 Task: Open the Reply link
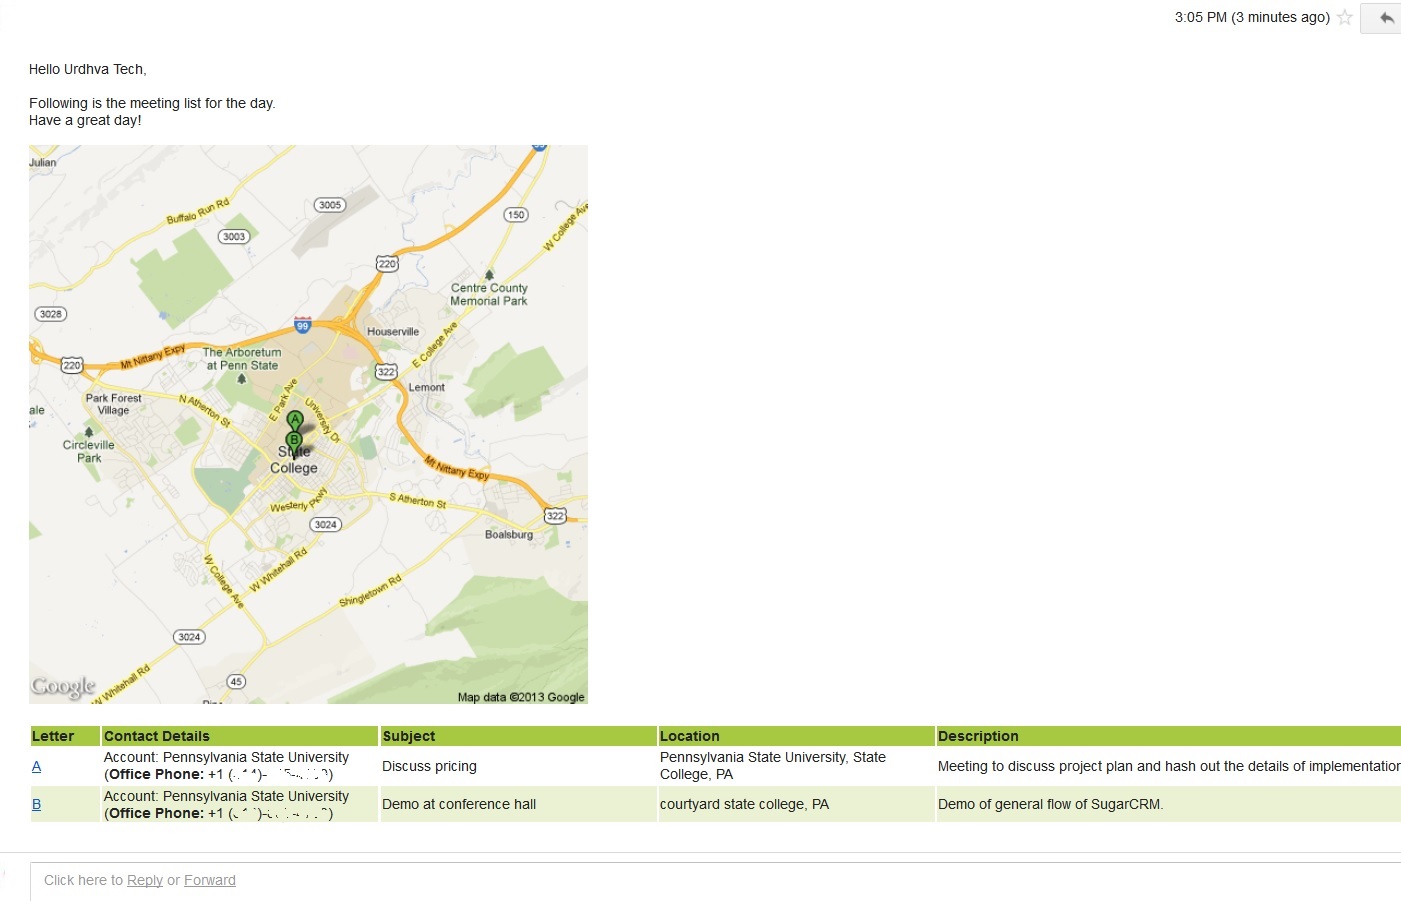(145, 880)
